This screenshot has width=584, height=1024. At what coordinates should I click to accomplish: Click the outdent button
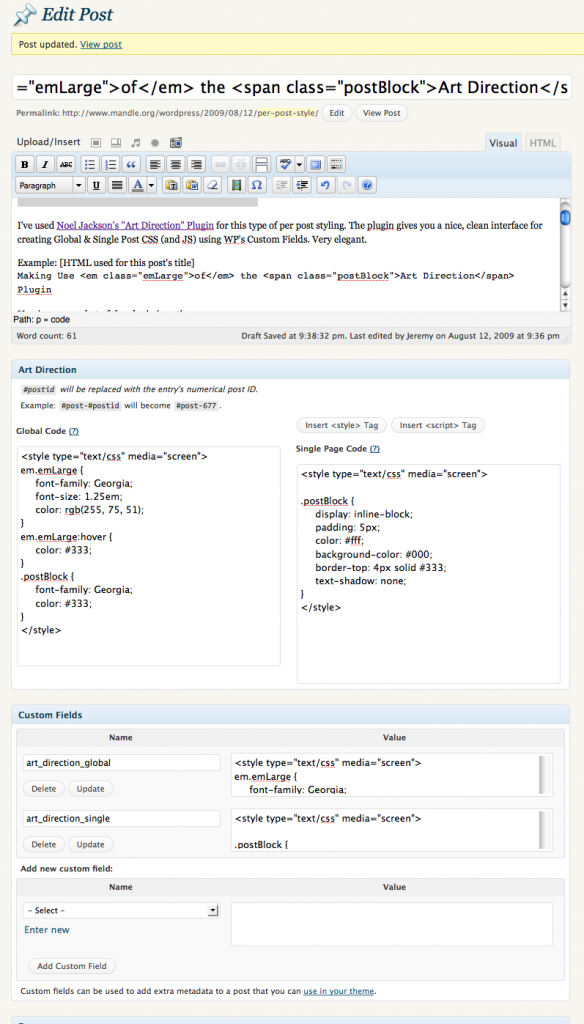[281, 185]
